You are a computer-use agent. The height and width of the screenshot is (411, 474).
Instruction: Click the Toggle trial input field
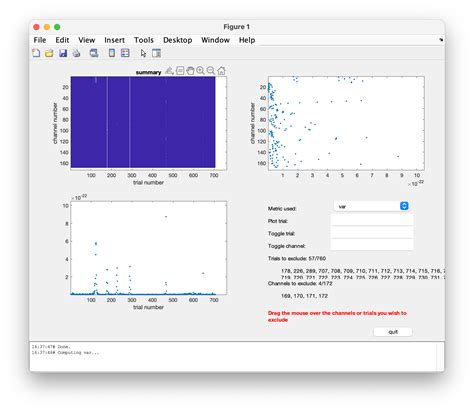pyautogui.click(x=372, y=232)
